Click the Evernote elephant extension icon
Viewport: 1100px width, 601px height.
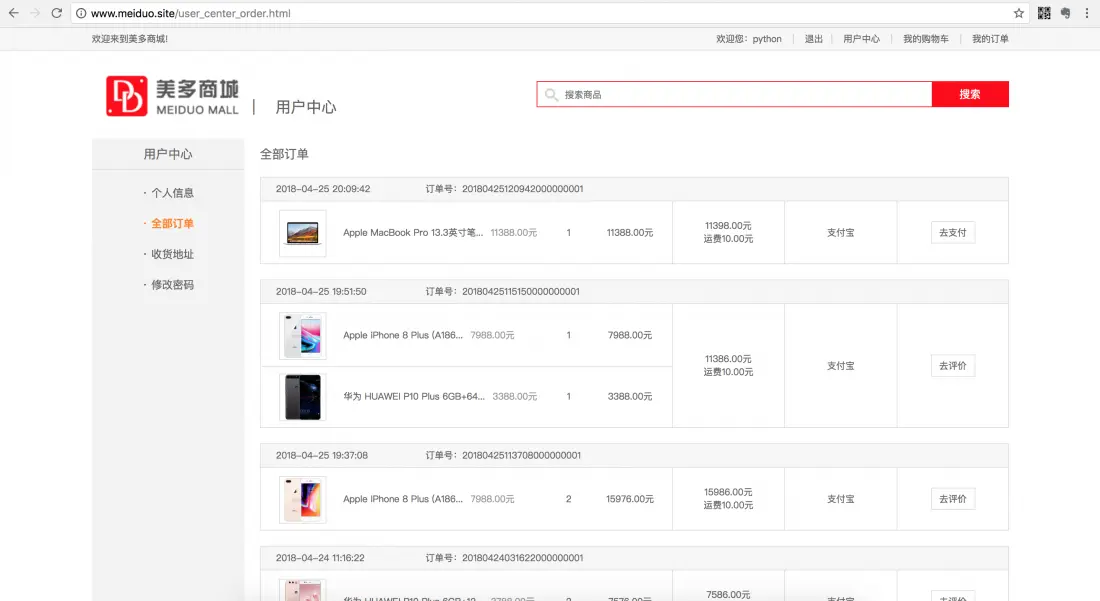point(1066,13)
